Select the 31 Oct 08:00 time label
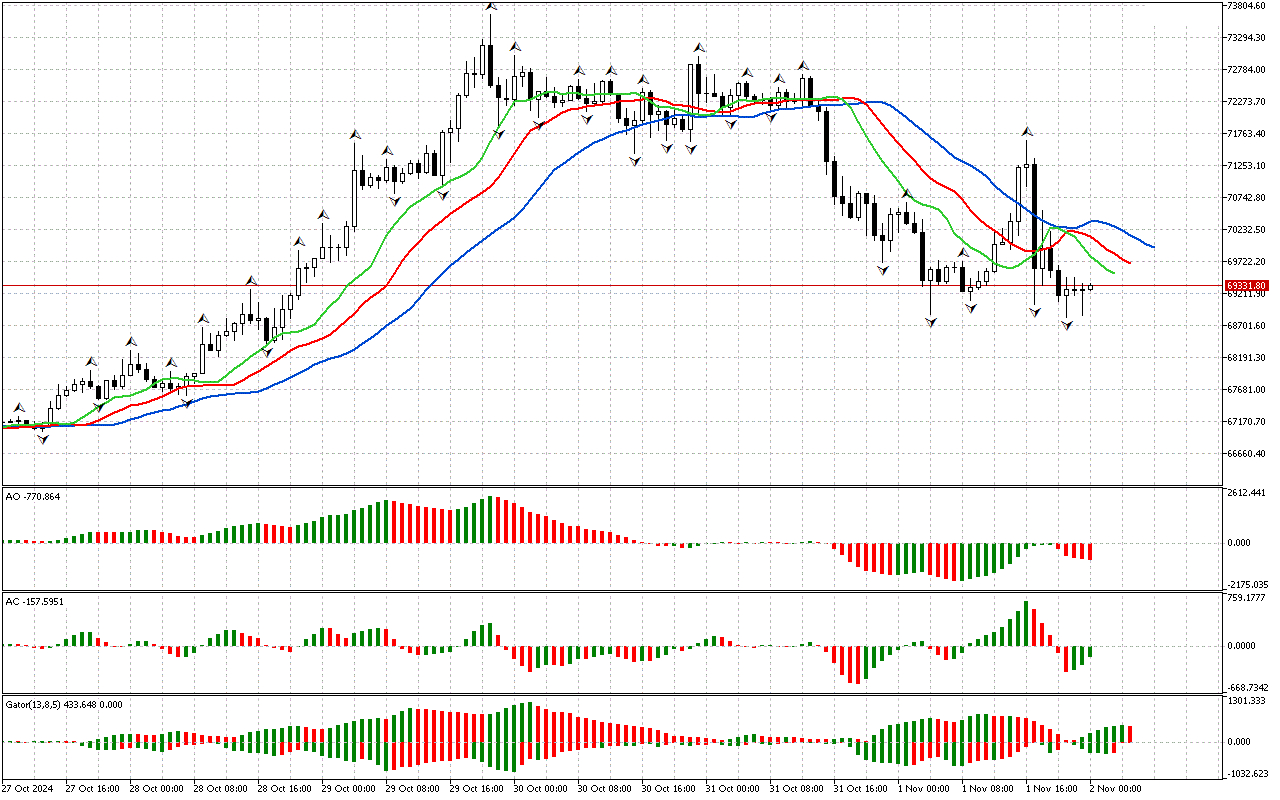The image size is (1280, 800). (x=798, y=789)
